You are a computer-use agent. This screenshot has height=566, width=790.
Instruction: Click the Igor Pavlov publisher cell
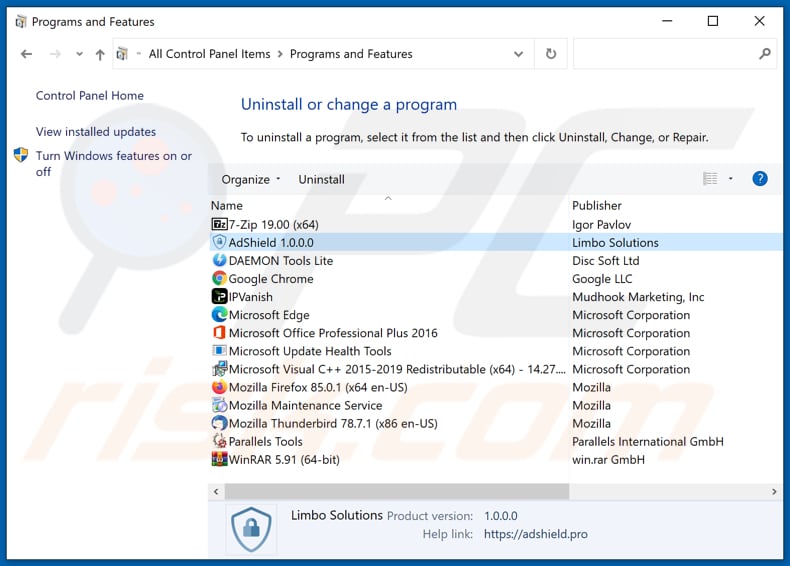tap(601, 224)
